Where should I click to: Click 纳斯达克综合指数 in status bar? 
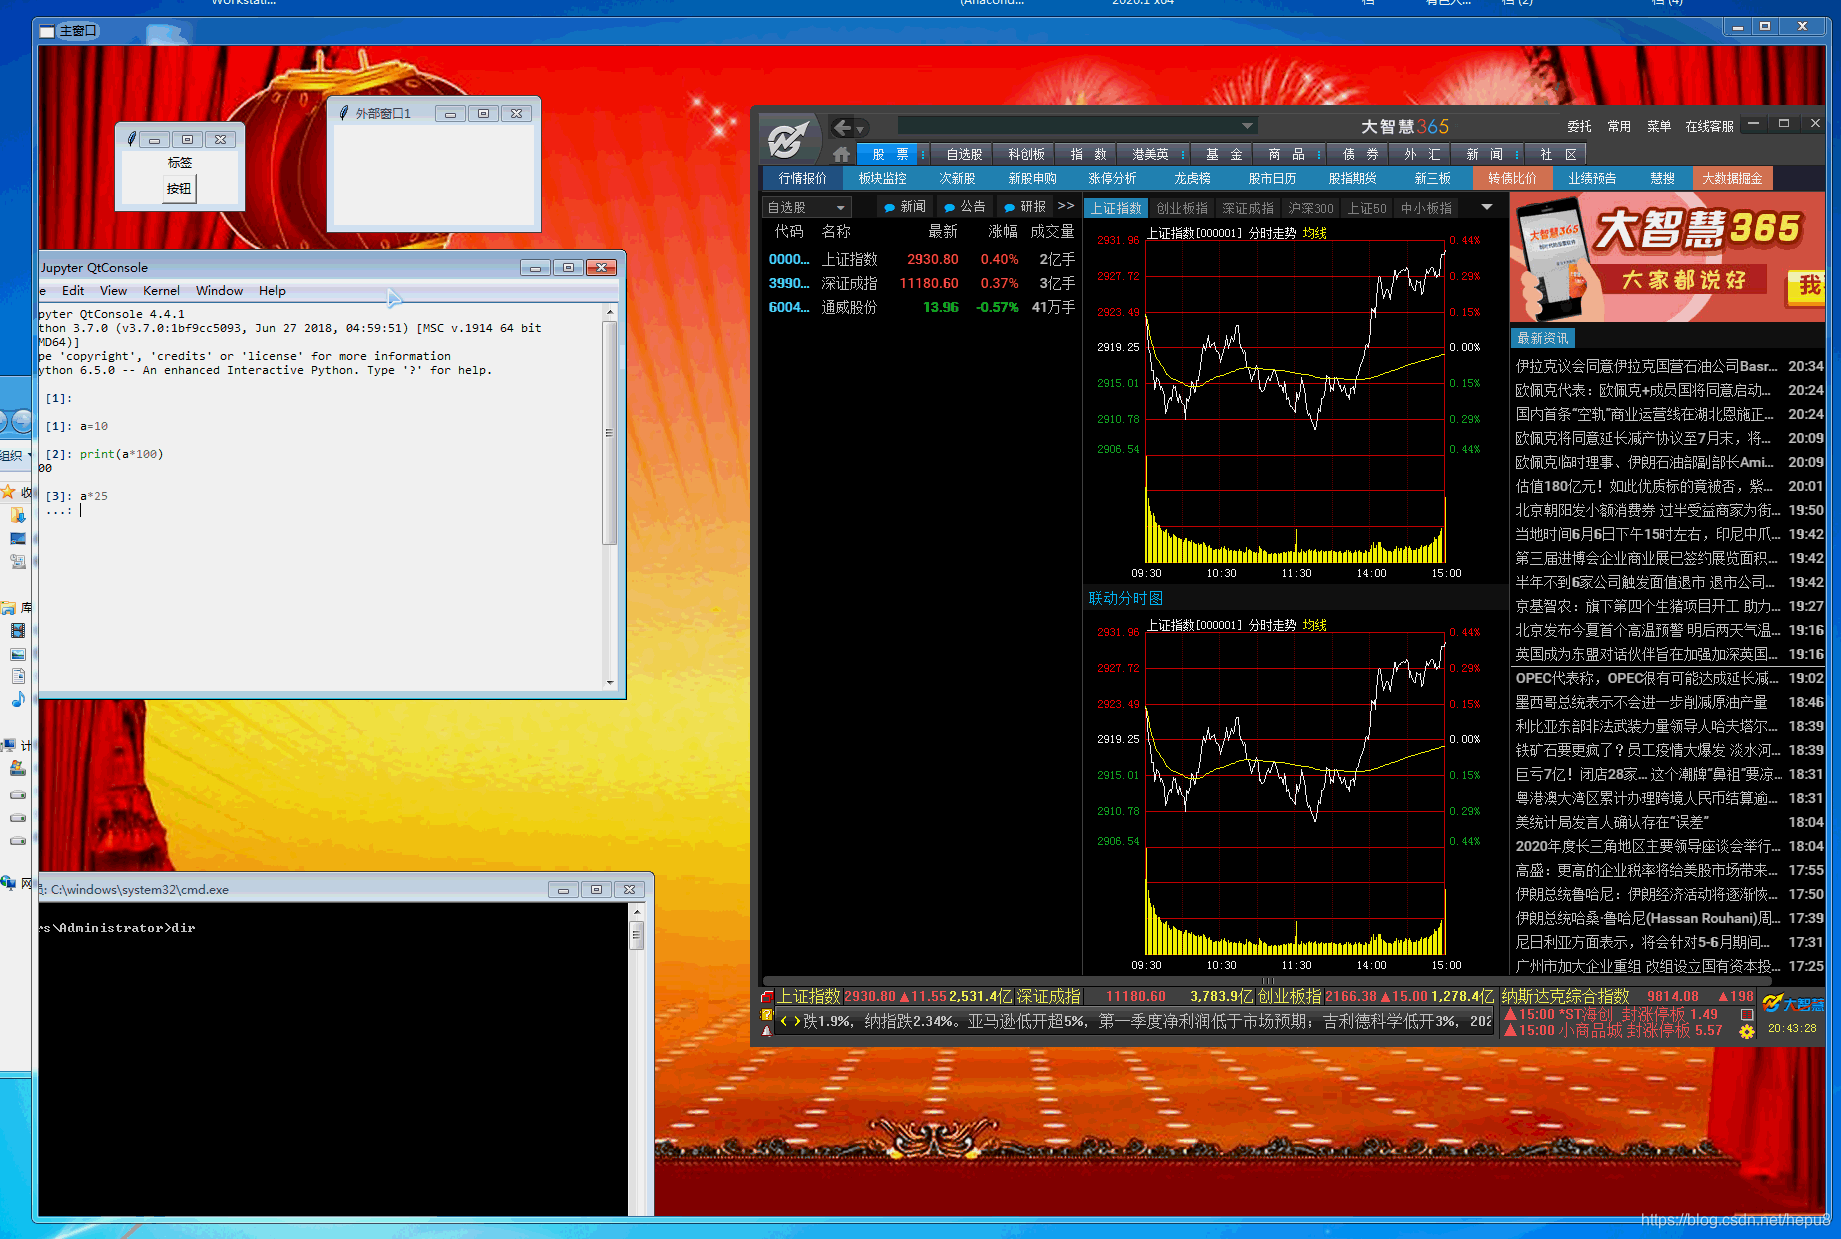pyautogui.click(x=1565, y=996)
